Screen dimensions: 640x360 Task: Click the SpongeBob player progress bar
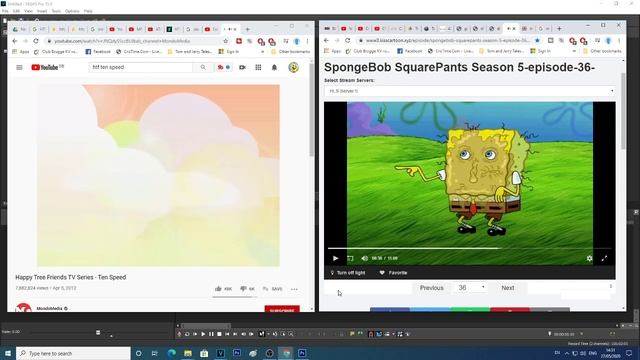(x=469, y=248)
